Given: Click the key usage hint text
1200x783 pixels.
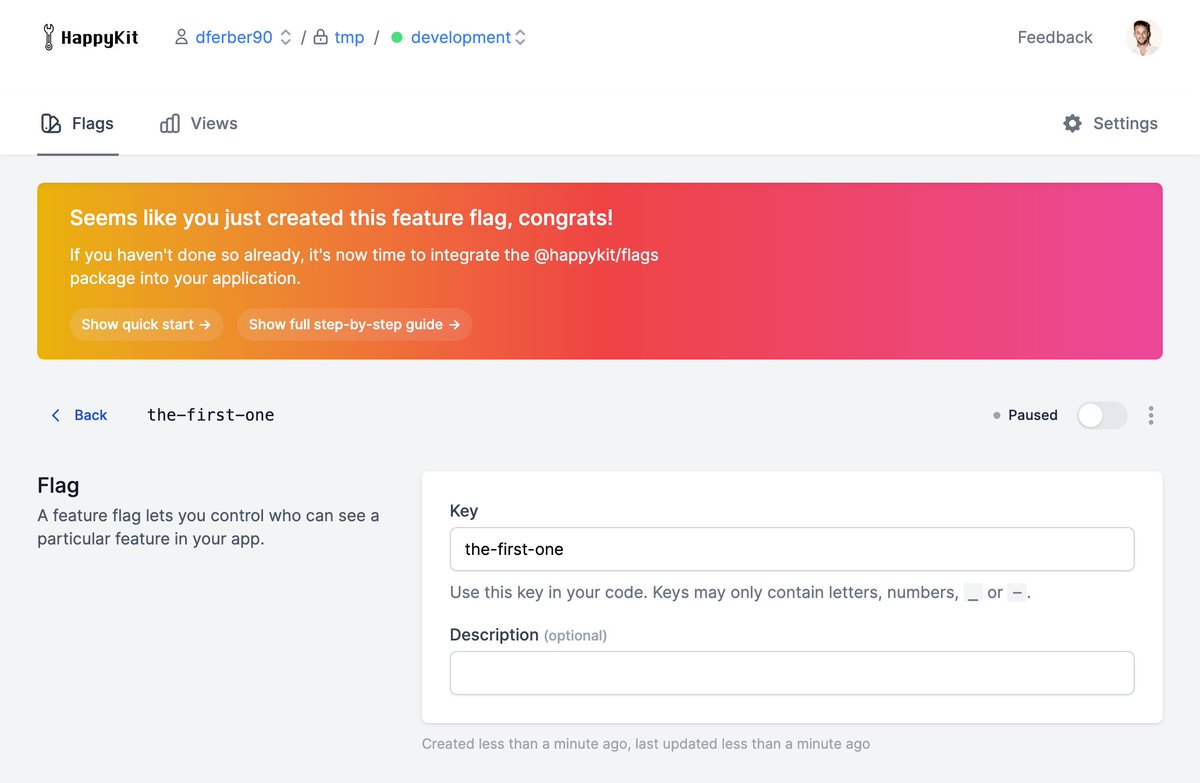Looking at the screenshot, I should pos(740,593).
